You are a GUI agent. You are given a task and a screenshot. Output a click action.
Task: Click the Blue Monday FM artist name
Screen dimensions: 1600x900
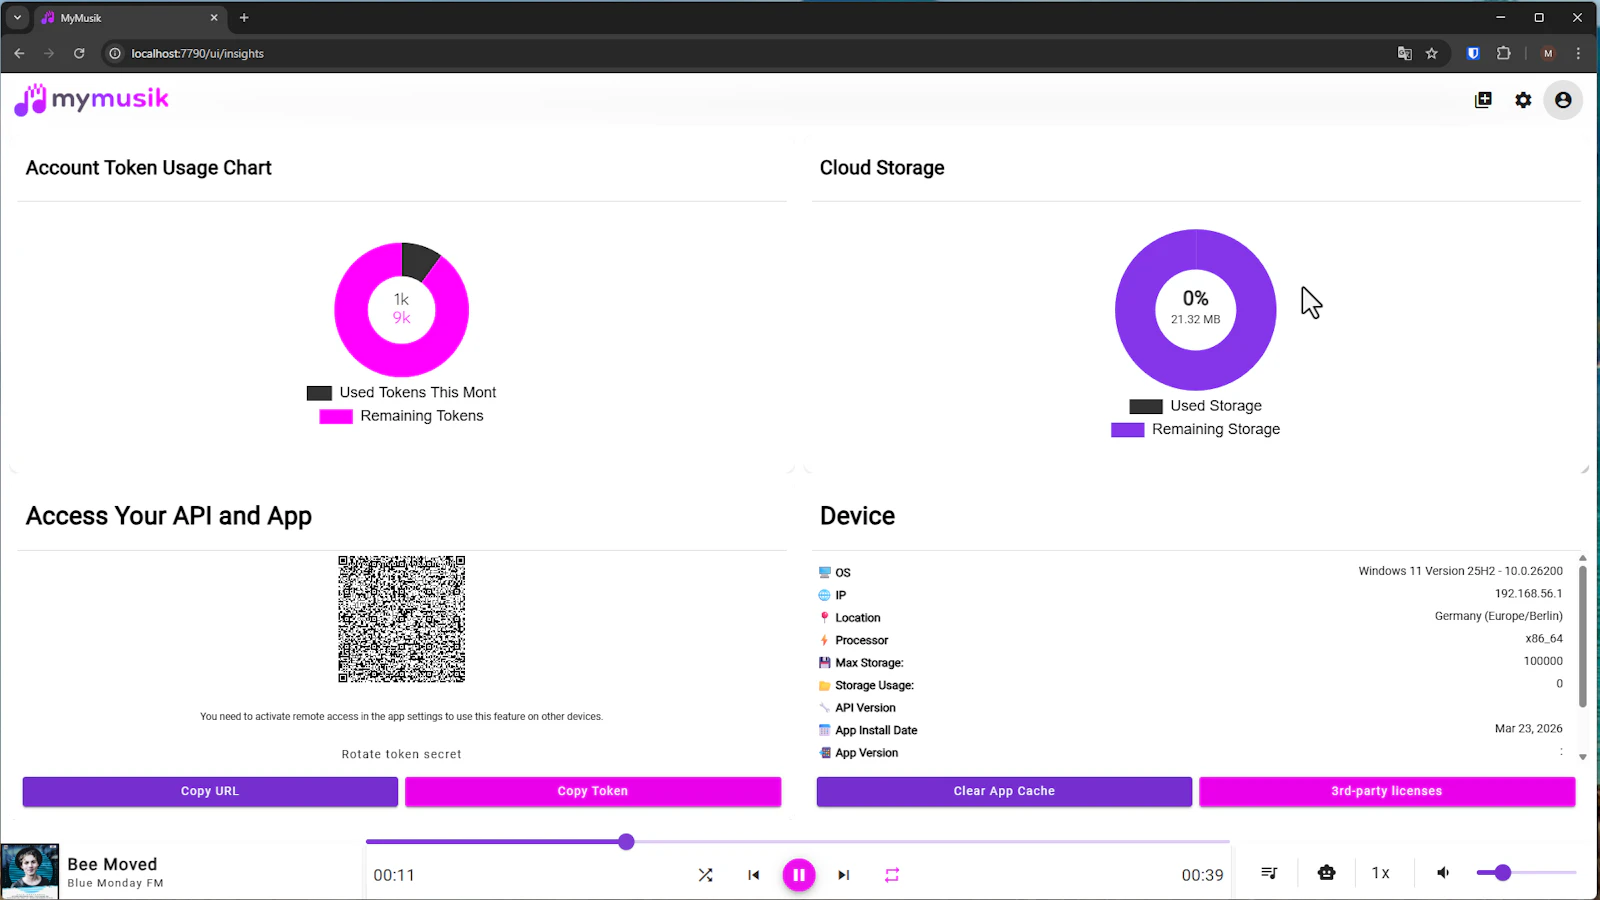tap(115, 883)
